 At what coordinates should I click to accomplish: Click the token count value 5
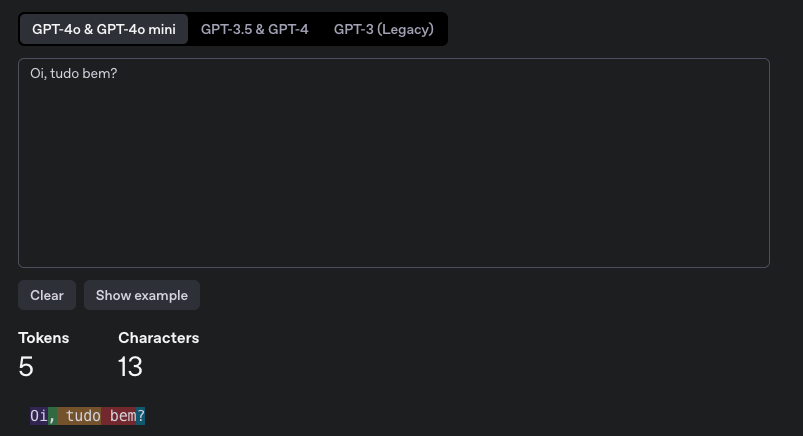(26, 367)
